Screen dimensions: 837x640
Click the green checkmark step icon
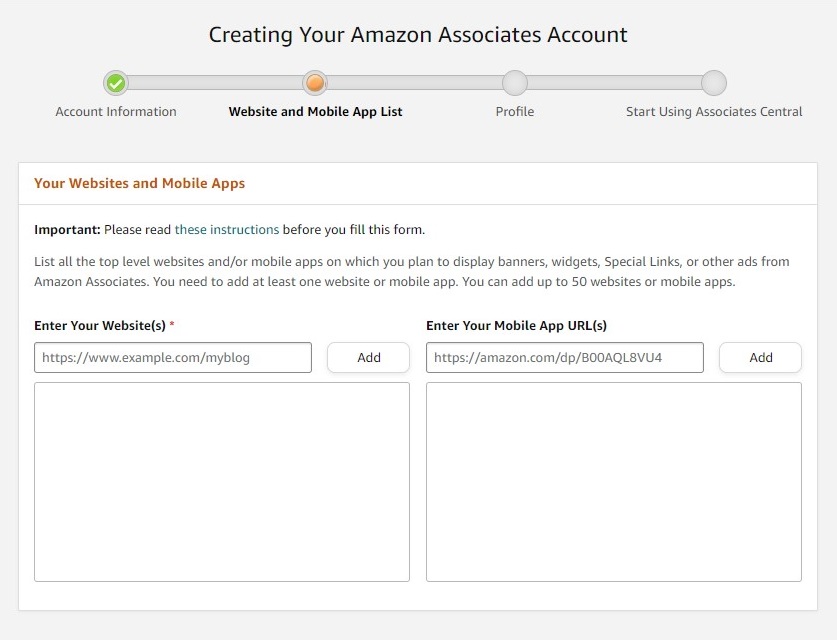click(116, 83)
